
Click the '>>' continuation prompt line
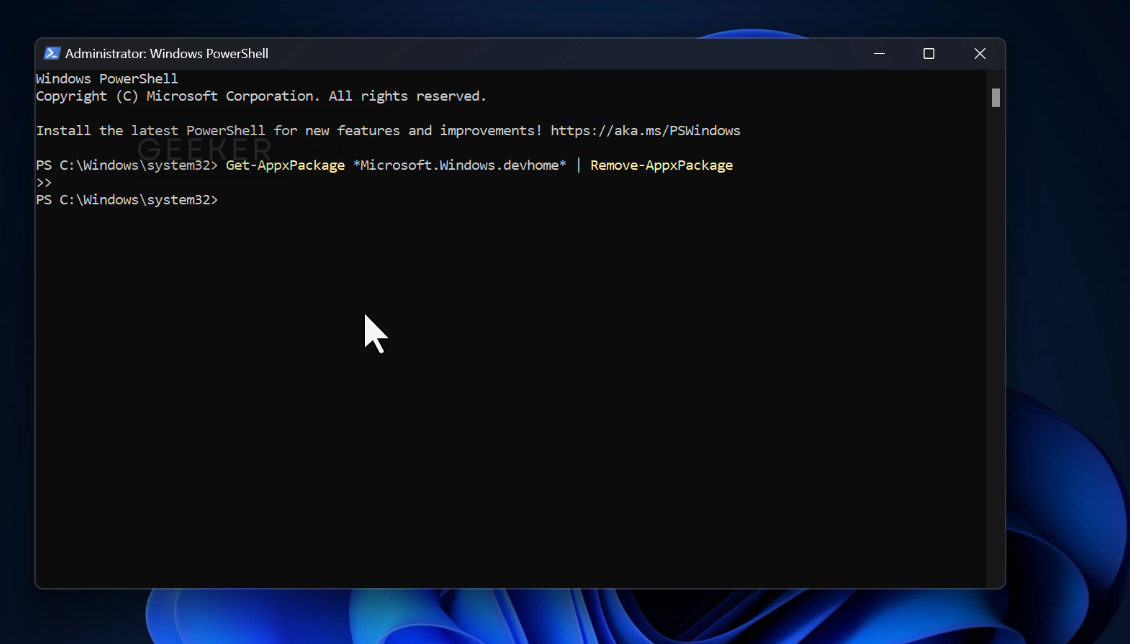(x=44, y=182)
